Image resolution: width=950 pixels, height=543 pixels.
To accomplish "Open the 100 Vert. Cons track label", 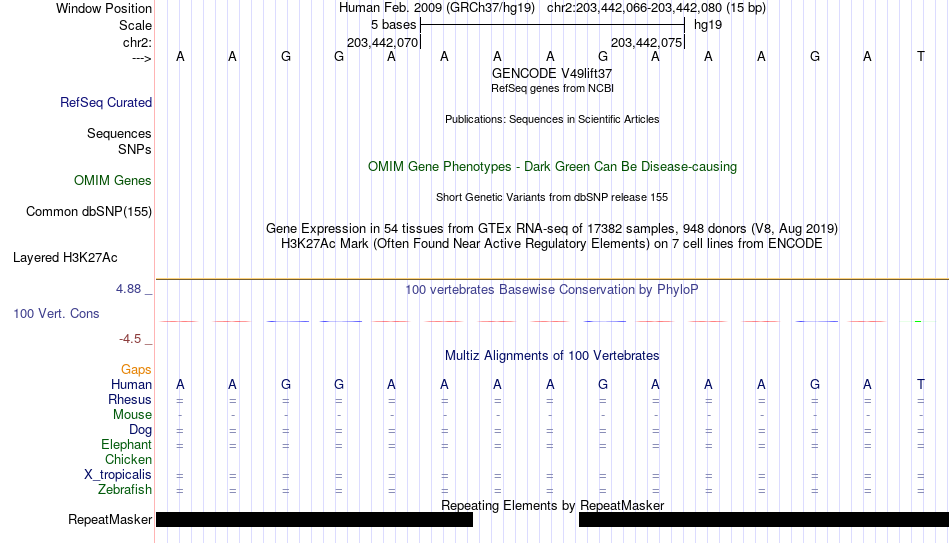I will 56,313.
